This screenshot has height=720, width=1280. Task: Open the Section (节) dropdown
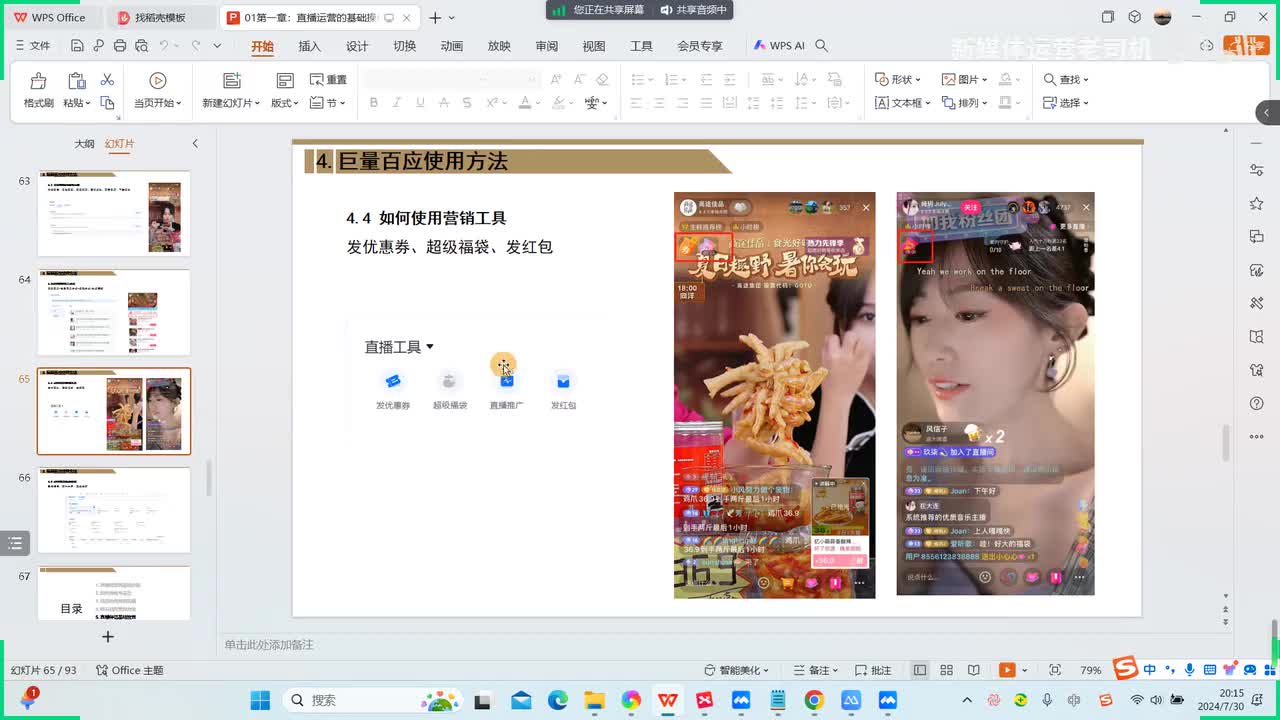pos(329,103)
